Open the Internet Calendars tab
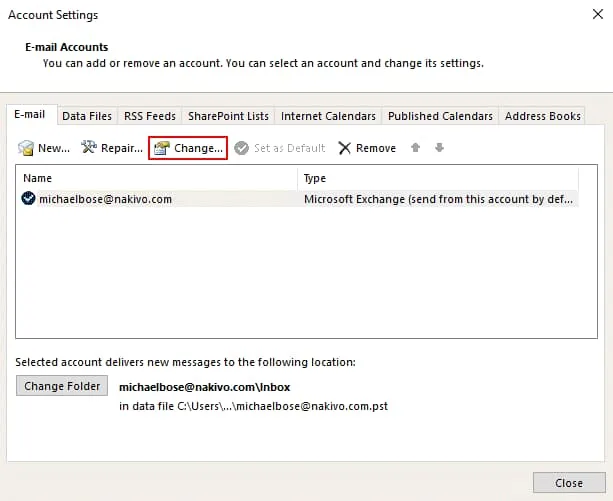613x501 pixels. click(328, 116)
